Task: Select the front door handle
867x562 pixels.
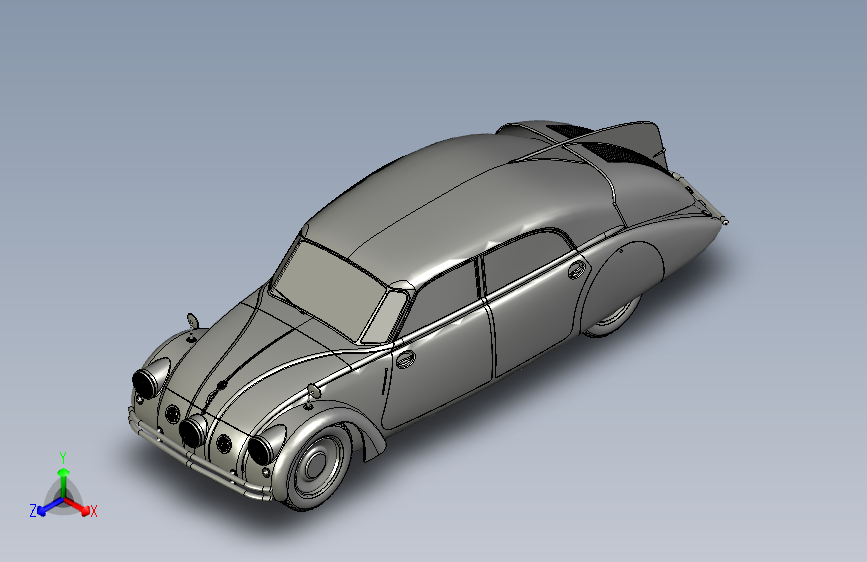Action: [x=406, y=360]
